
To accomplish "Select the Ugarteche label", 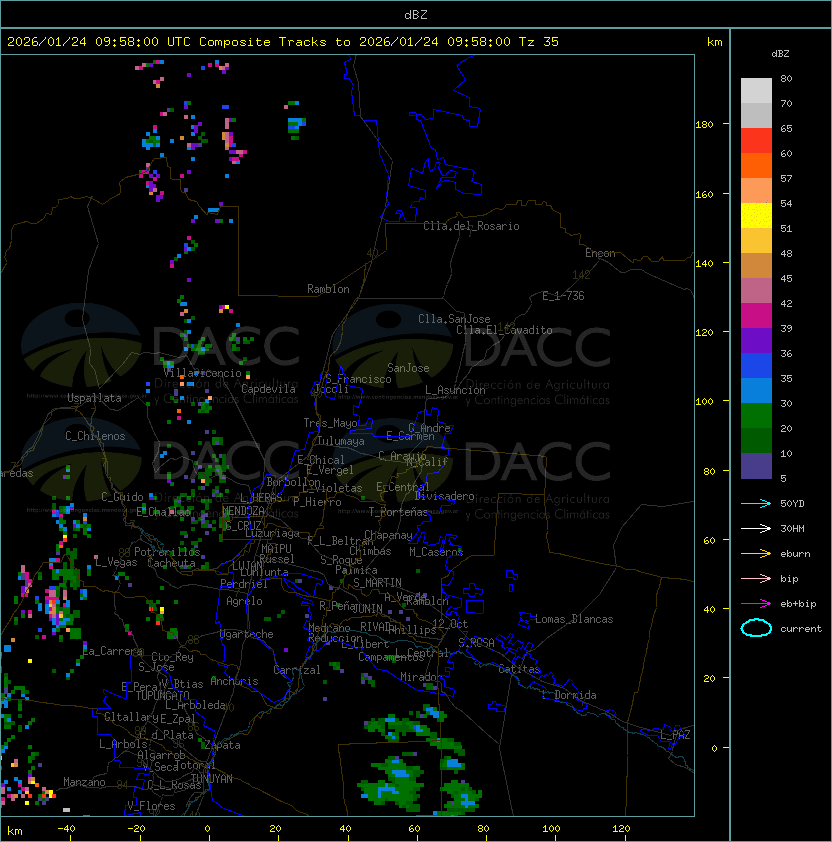I will point(247,634).
